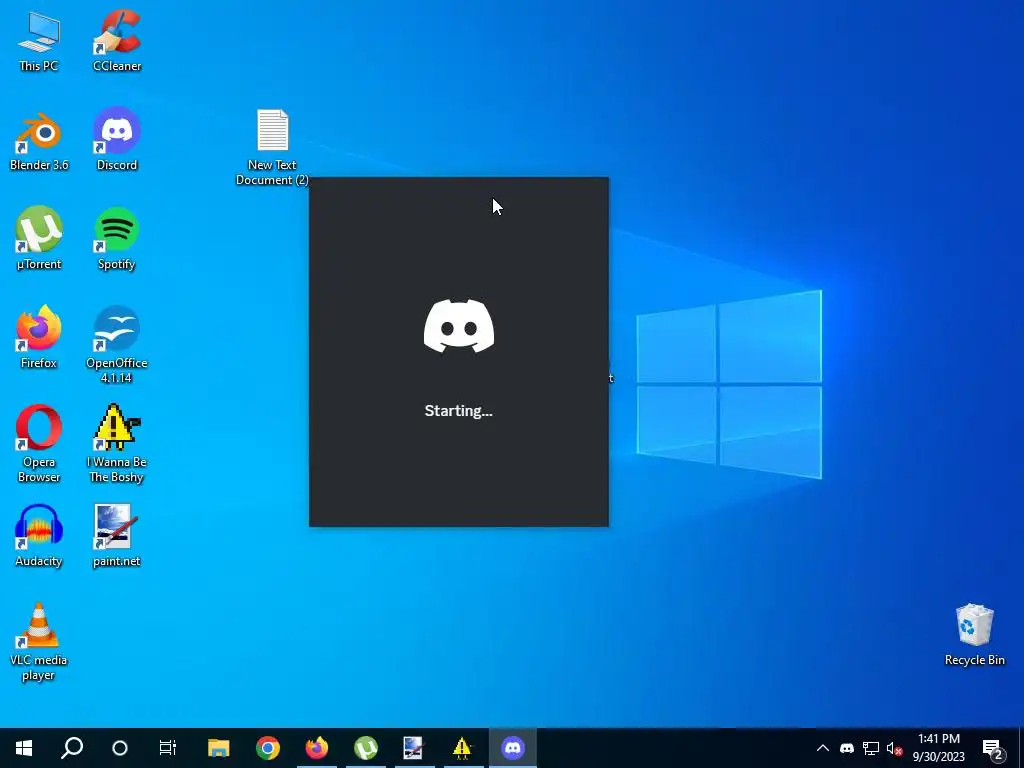Select the Opera Browser desktop shortcut
Screen dimensions: 1024x768
click(x=39, y=444)
